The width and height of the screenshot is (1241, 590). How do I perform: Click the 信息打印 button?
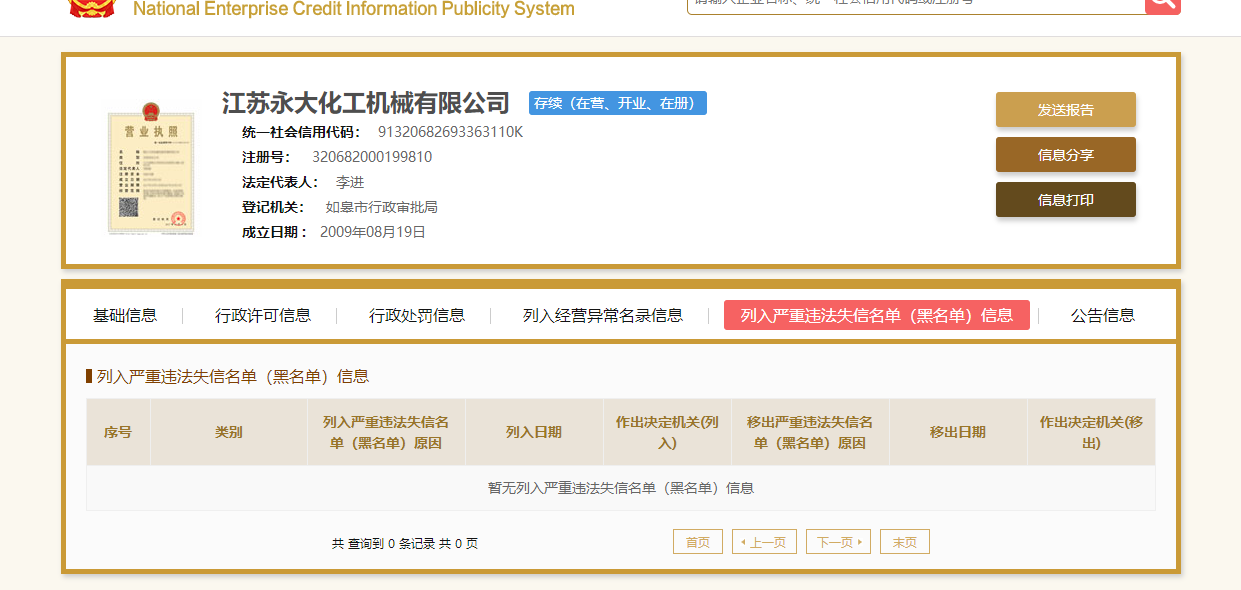[1065, 200]
